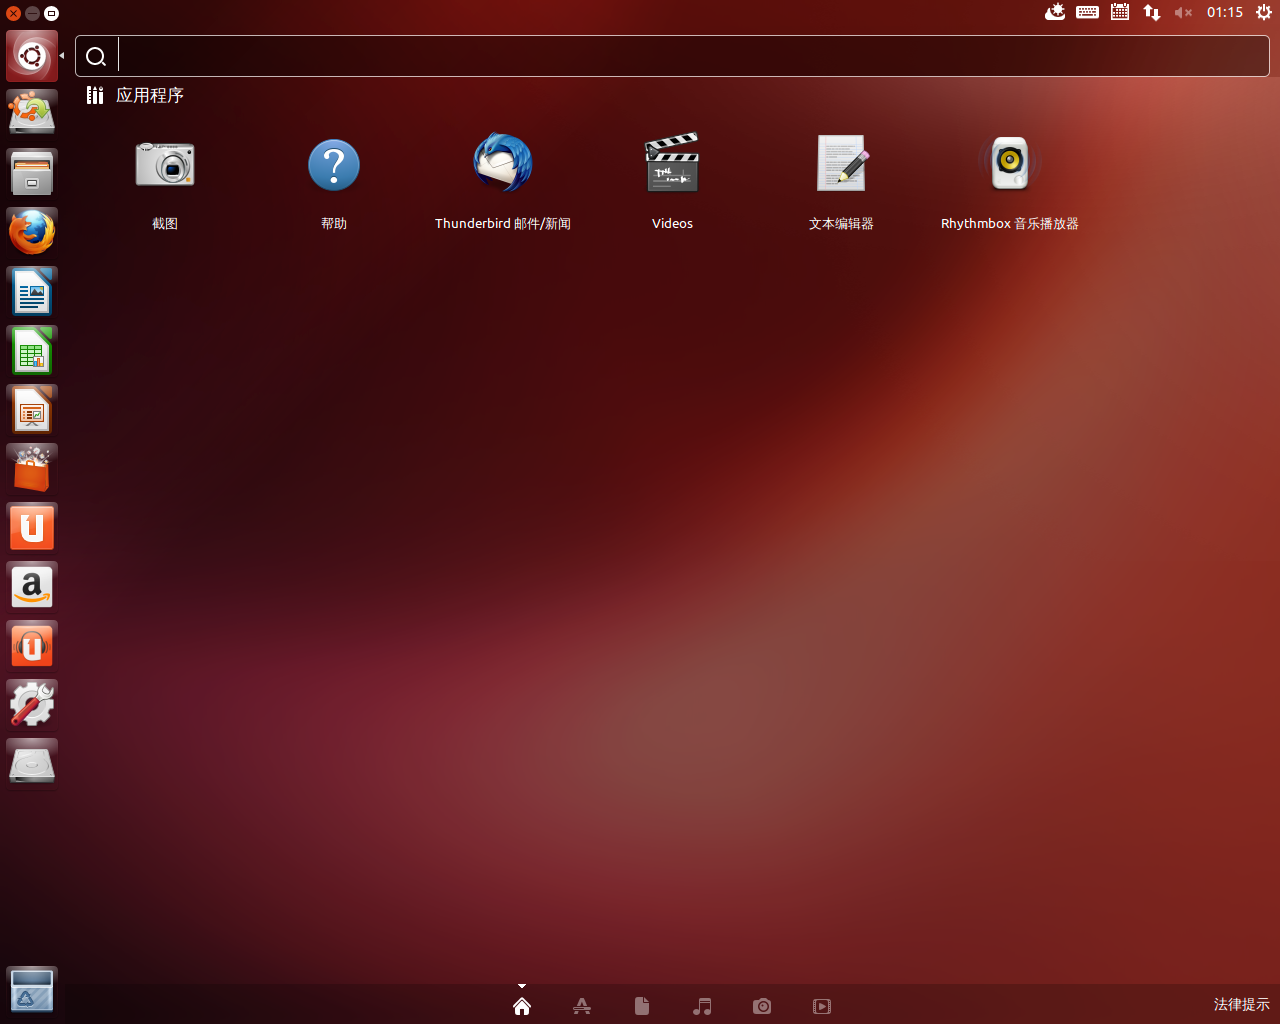Screen dimensions: 1280x1024
Task: Open Ubuntu One Music launcher icon
Action: 32,646
